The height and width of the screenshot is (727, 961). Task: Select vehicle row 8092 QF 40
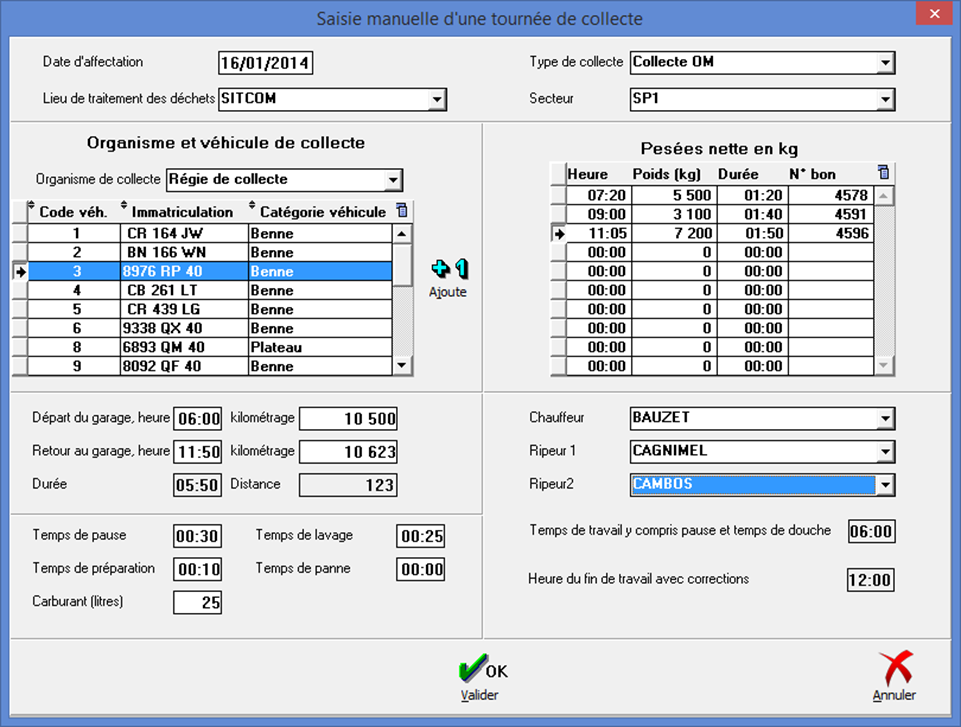(x=210, y=366)
